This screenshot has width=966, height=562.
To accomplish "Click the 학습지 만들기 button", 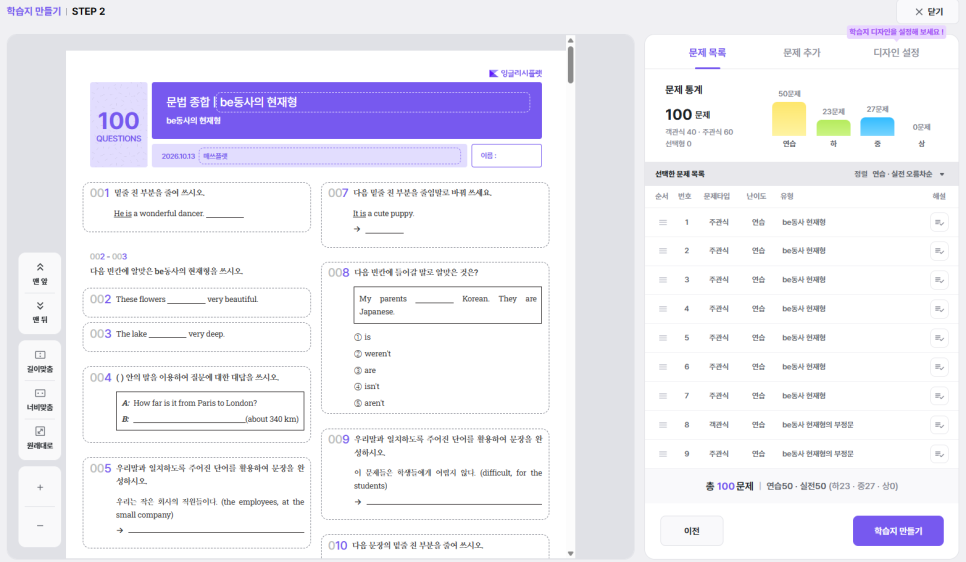I will (x=898, y=531).
